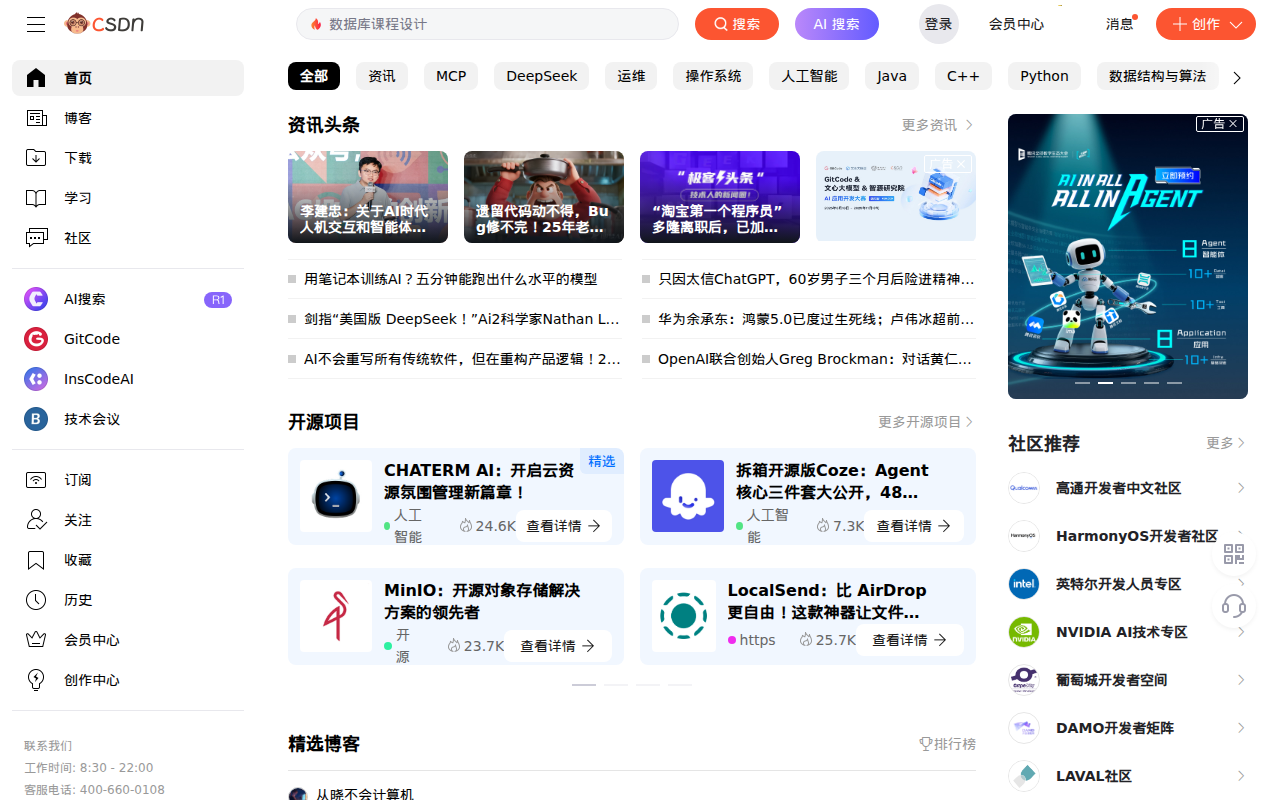Open the HarmonyOS开发者社区 logo
The image size is (1280, 800).
coord(1024,536)
